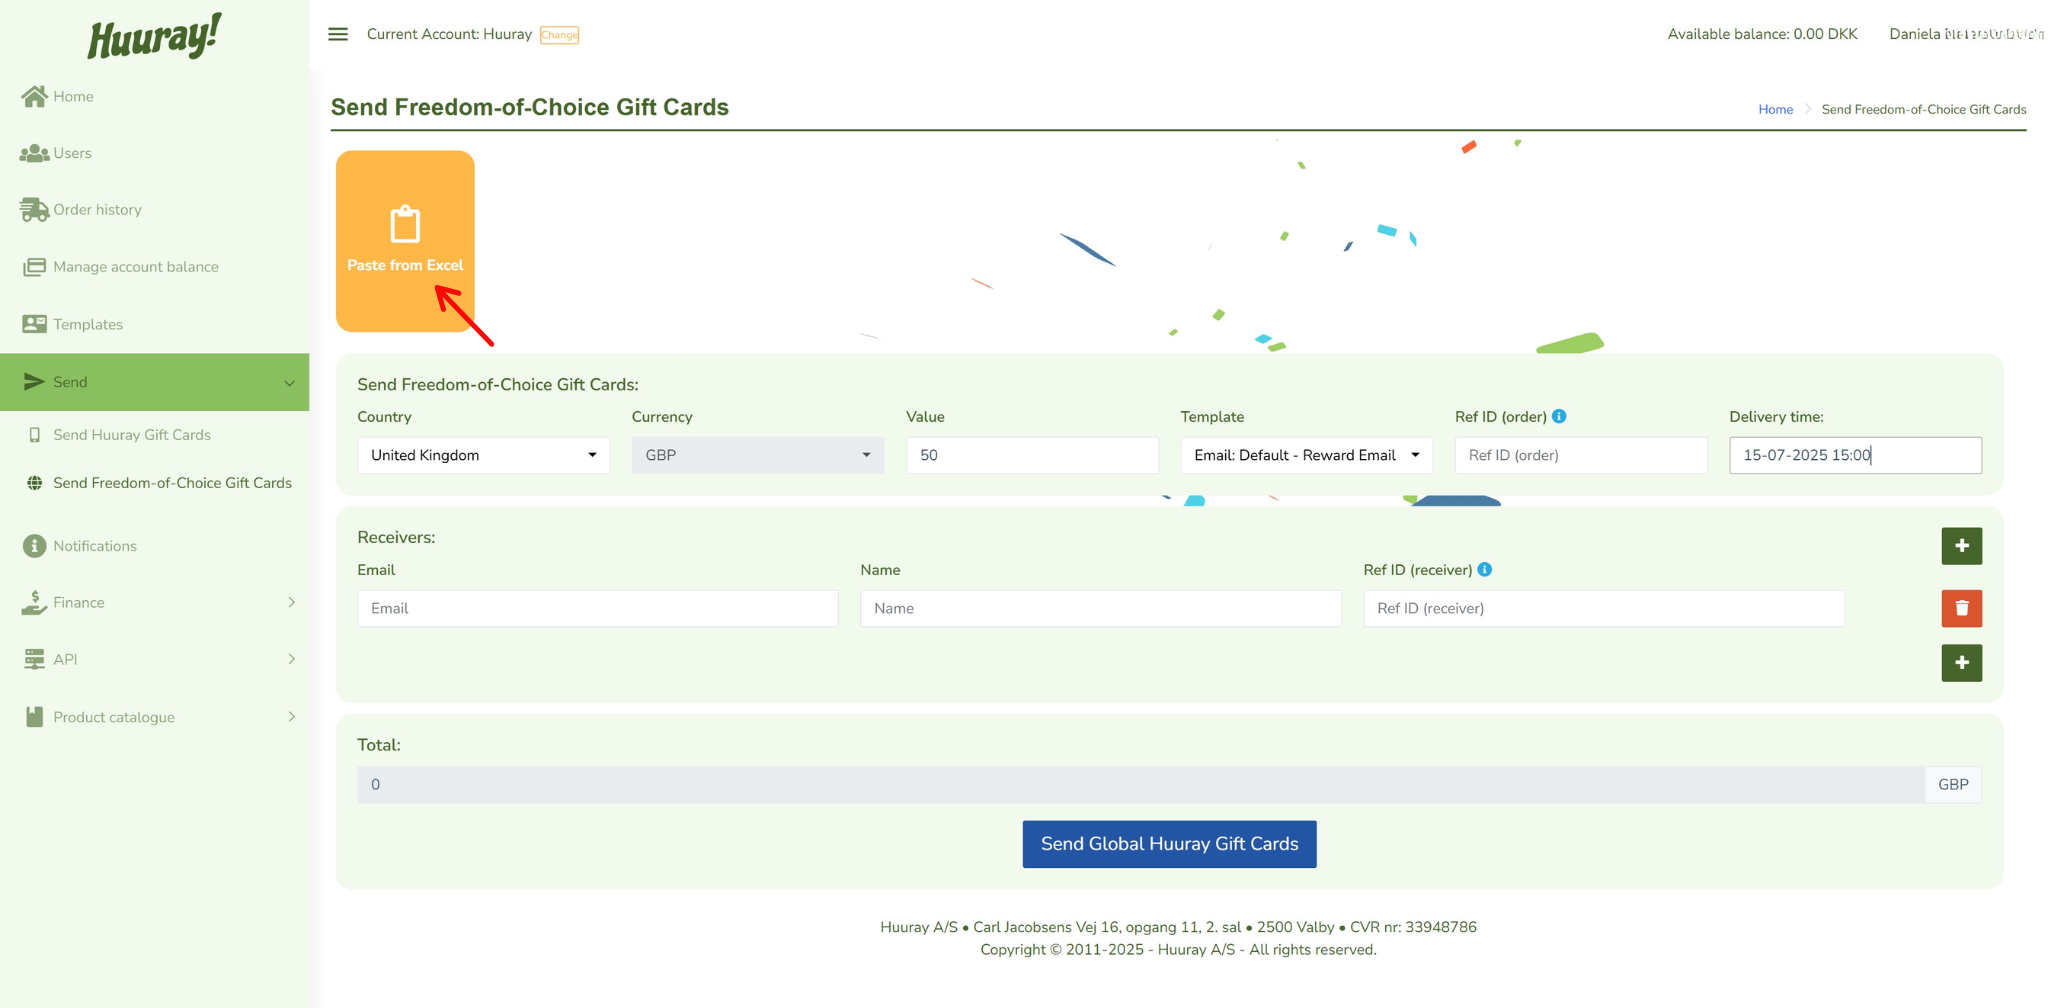Open Order history from the sidebar

97,209
